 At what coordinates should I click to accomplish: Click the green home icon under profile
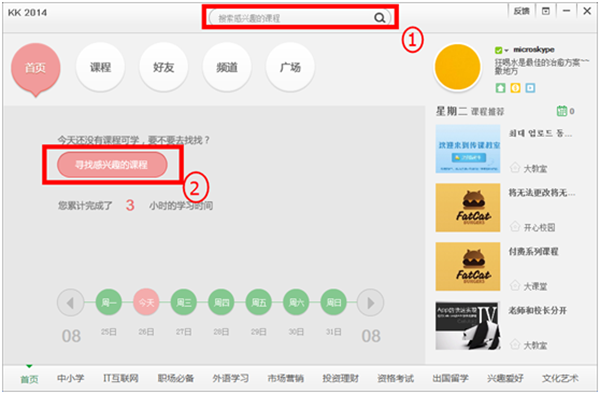pos(501,88)
